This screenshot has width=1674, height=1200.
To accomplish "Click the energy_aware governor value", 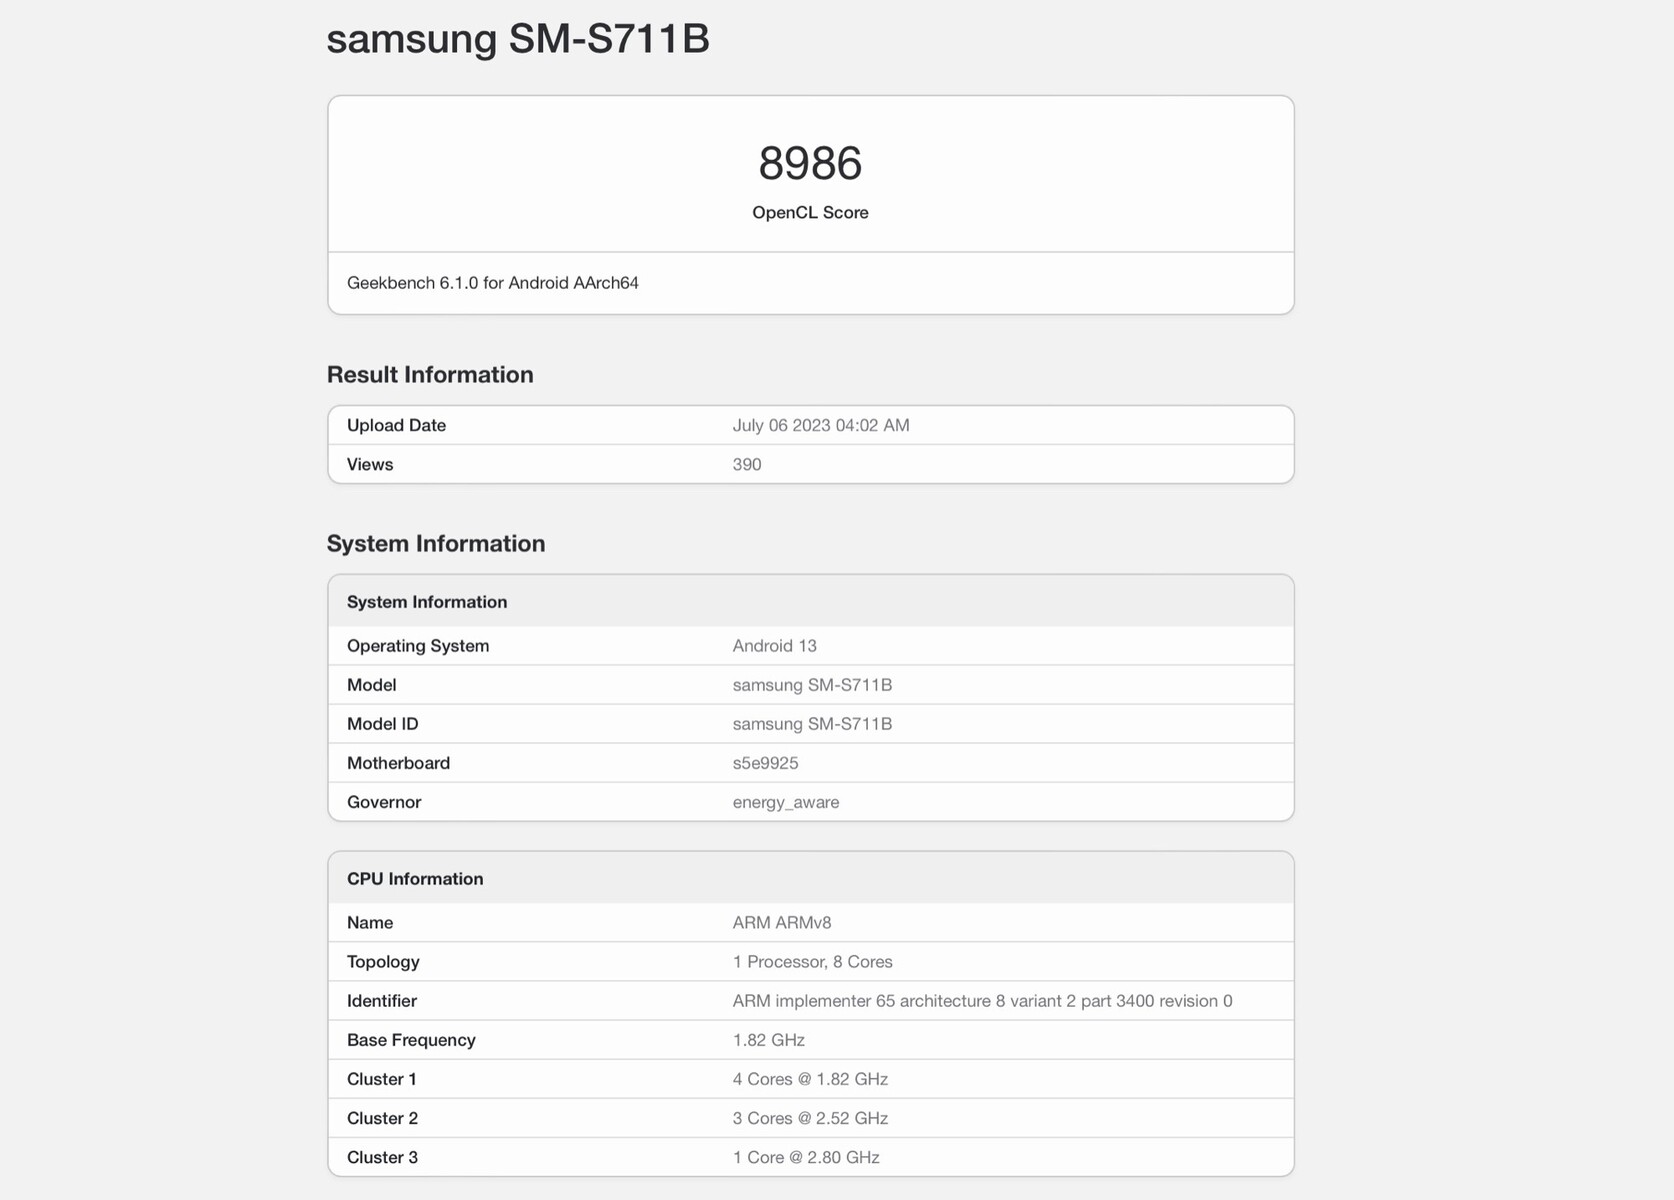I will [785, 802].
